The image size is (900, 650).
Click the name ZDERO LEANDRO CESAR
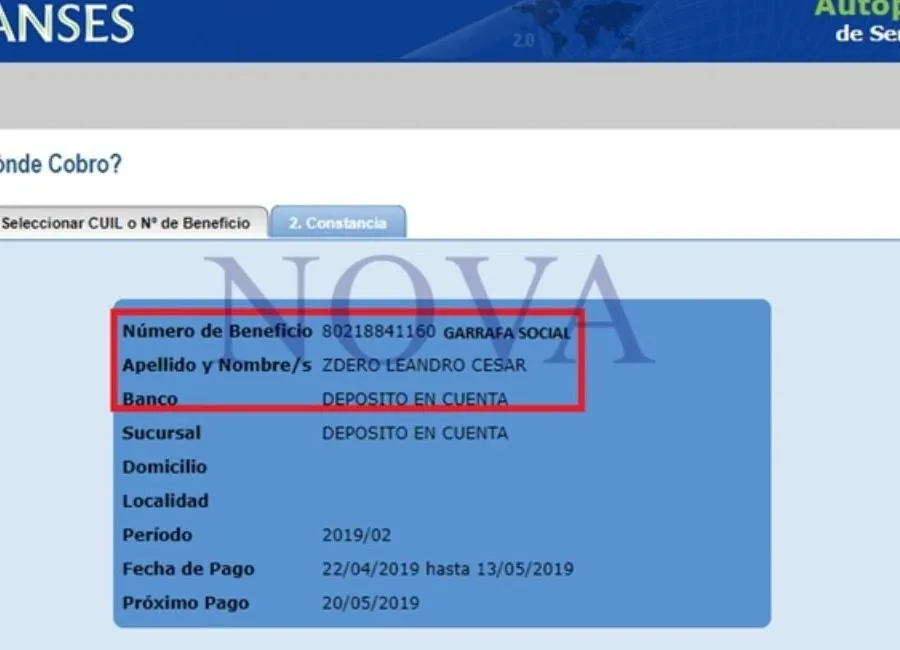click(424, 365)
